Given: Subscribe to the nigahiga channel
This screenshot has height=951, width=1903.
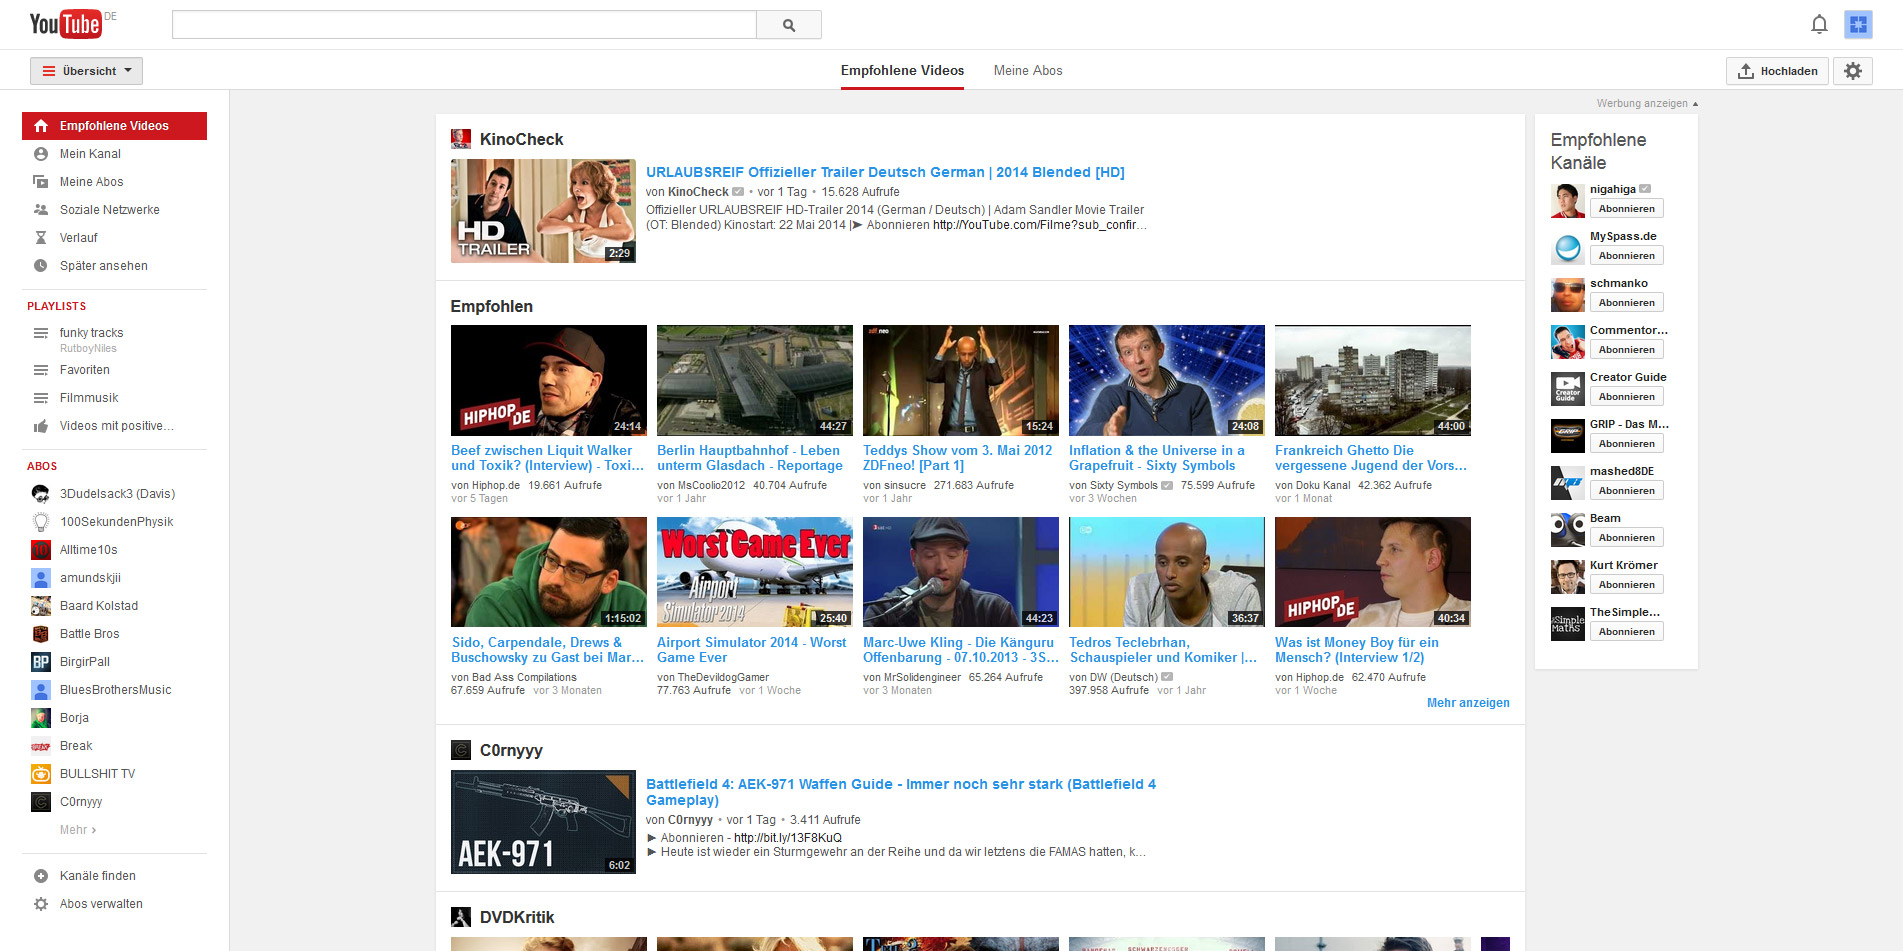Looking at the screenshot, I should [1626, 209].
